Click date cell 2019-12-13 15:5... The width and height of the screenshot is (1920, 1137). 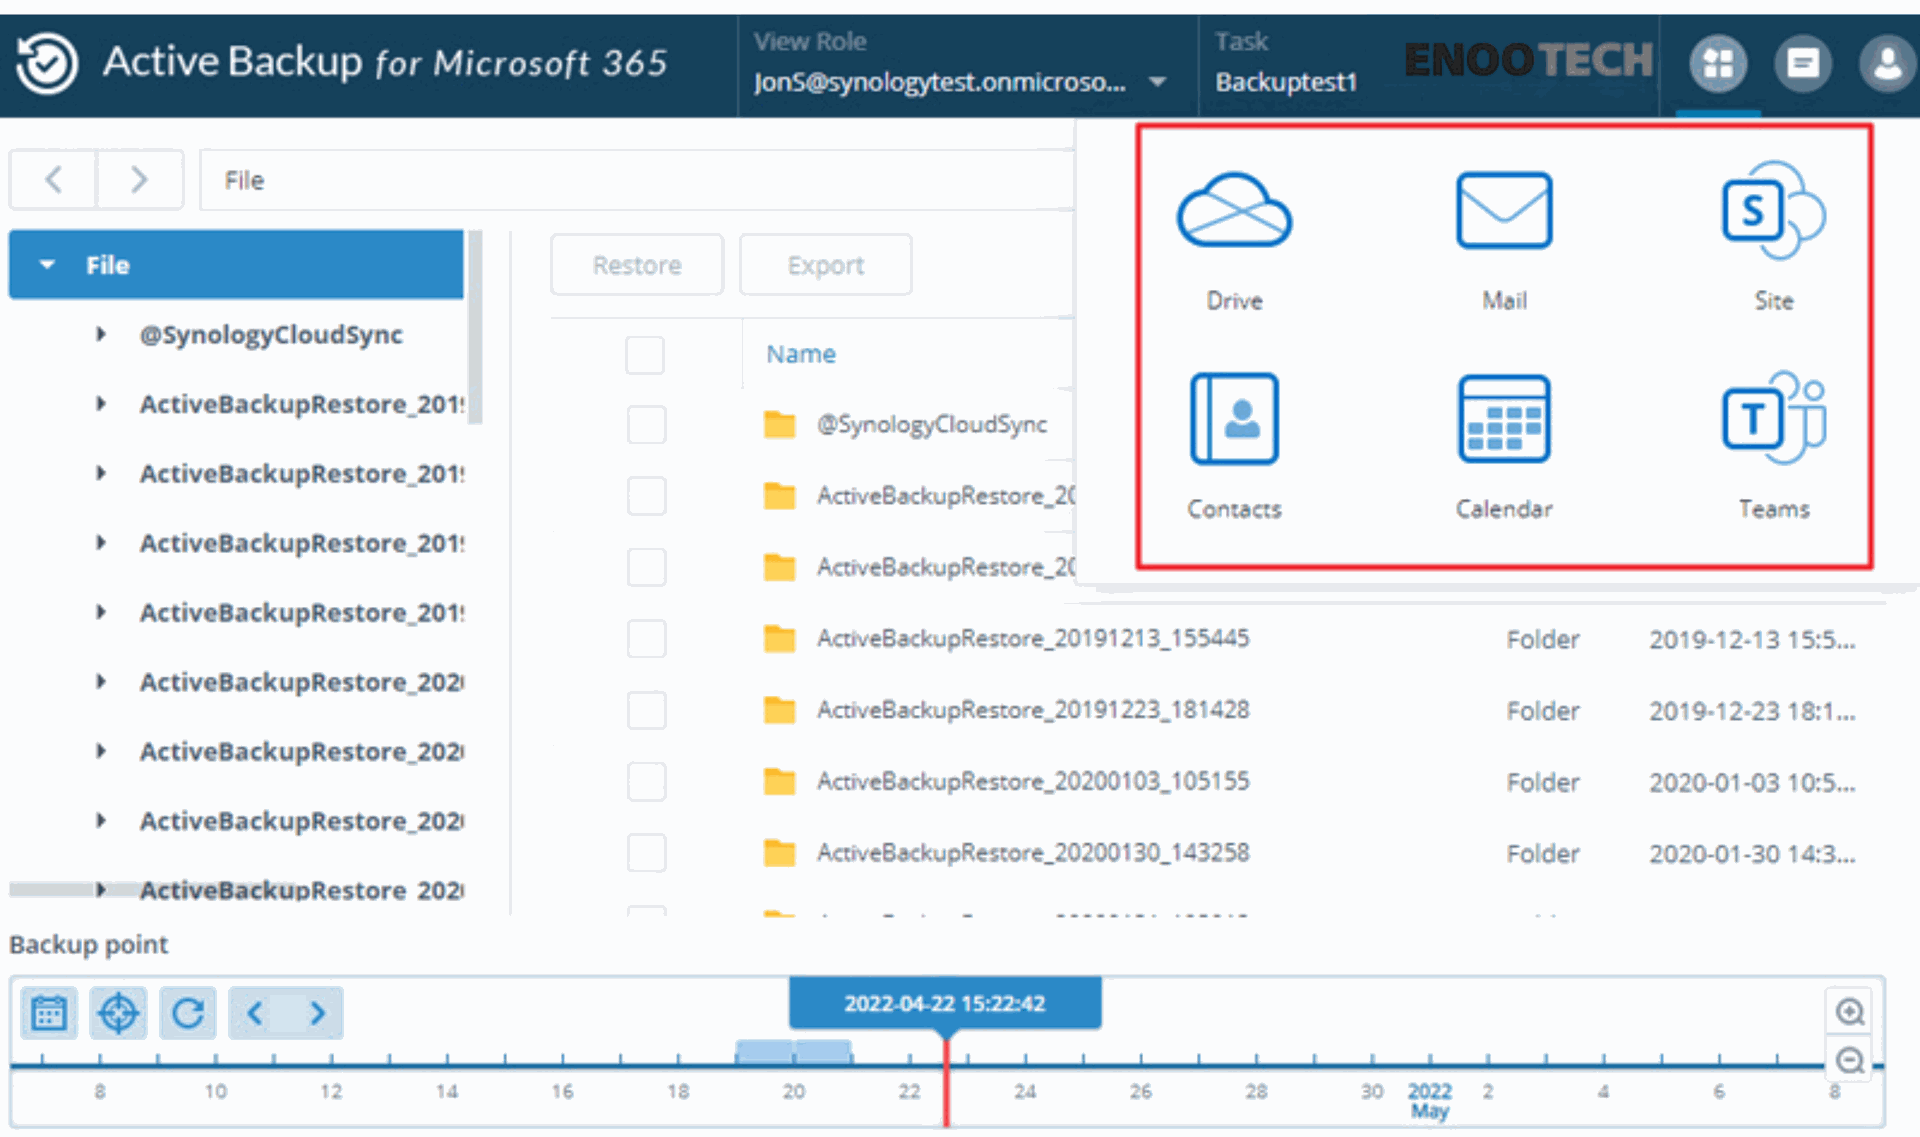coord(1752,640)
